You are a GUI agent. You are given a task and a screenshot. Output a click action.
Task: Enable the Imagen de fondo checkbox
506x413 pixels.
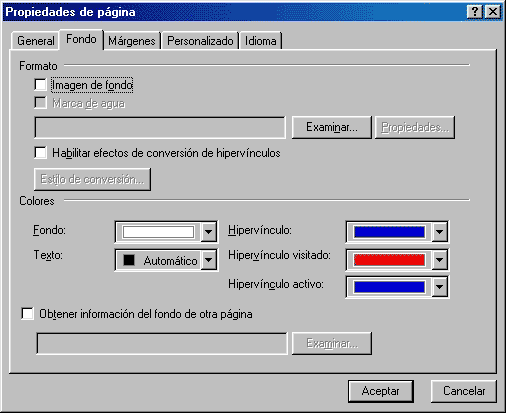(x=40, y=85)
